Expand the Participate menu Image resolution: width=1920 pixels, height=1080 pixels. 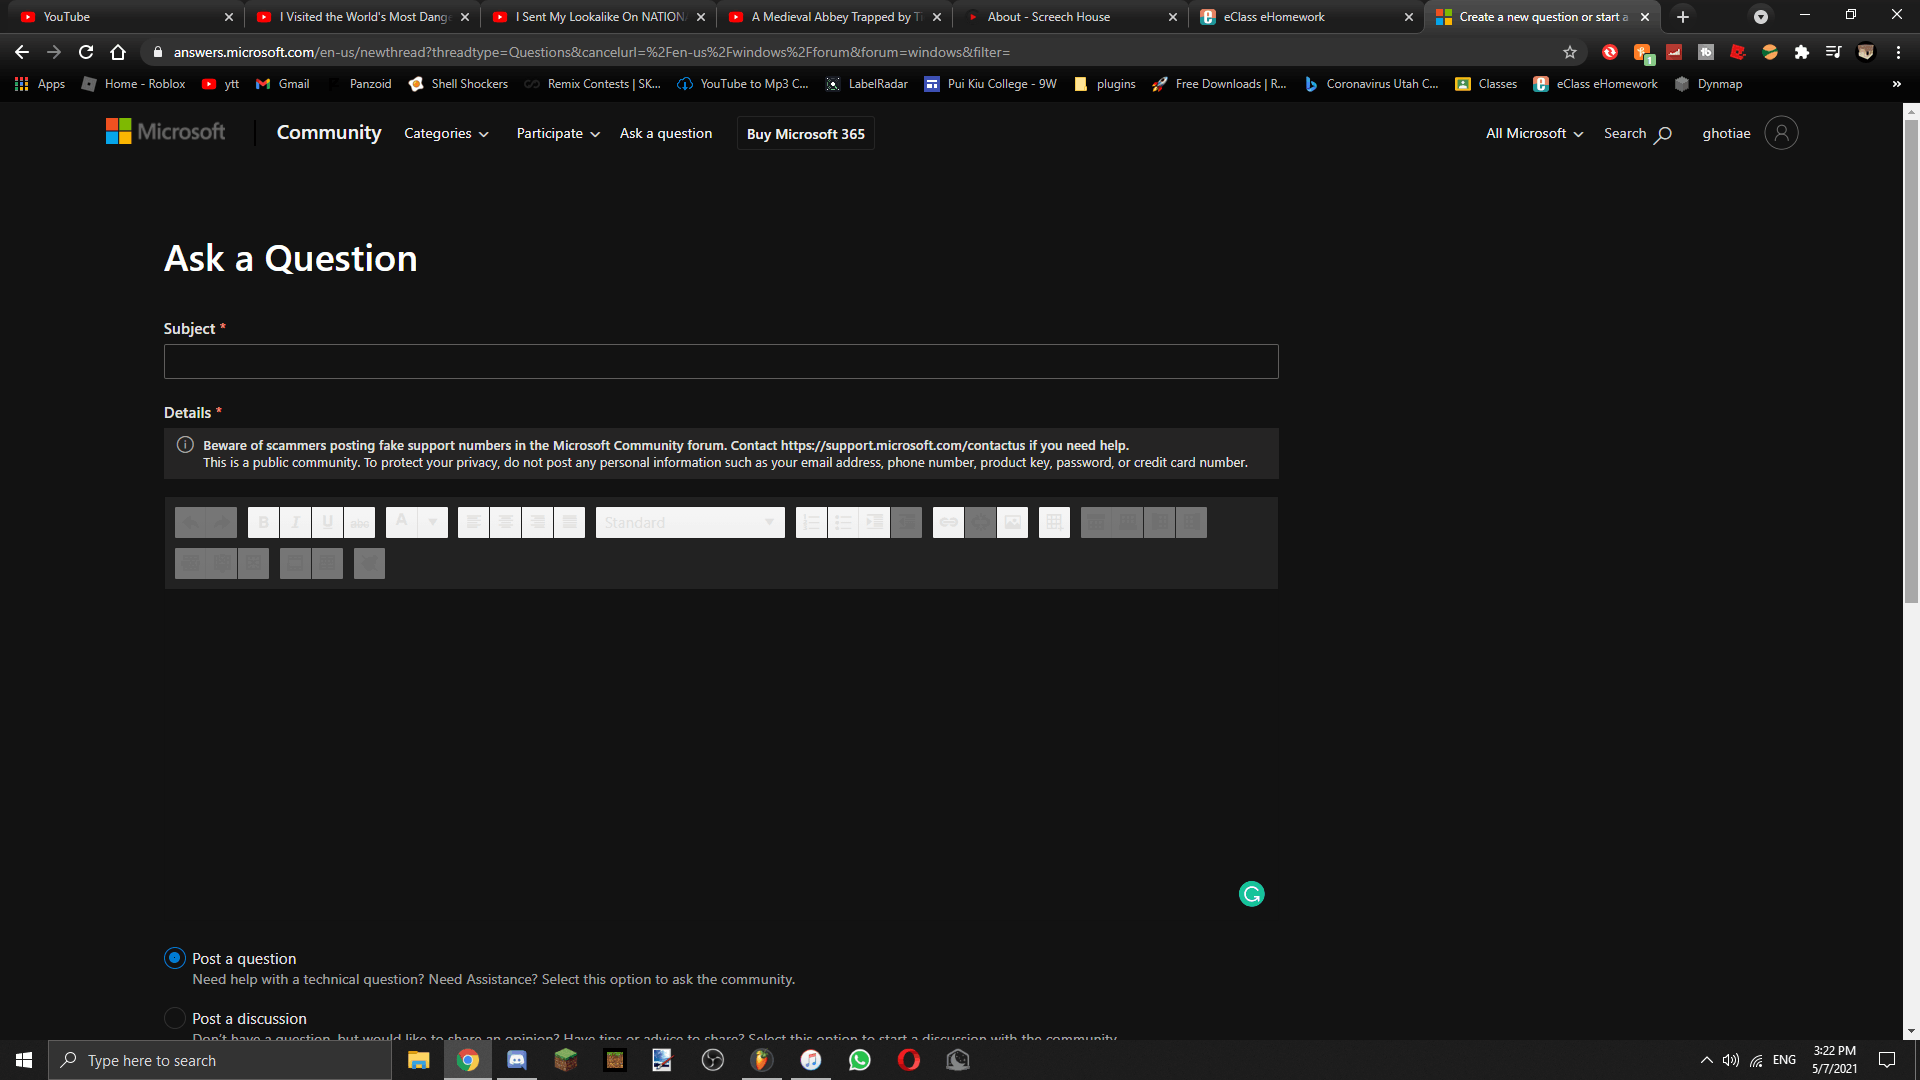558,133
